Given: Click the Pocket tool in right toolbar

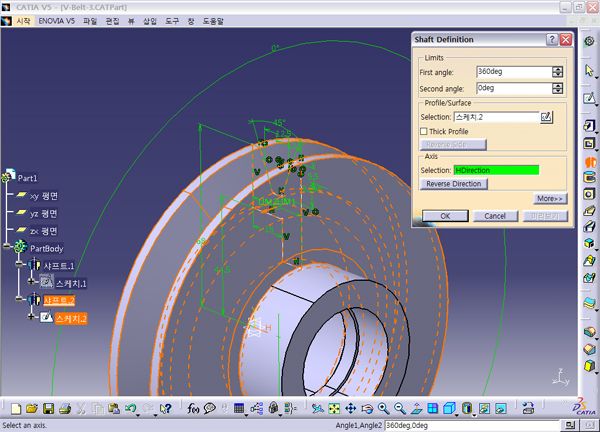Looking at the screenshot, I should coord(589,143).
